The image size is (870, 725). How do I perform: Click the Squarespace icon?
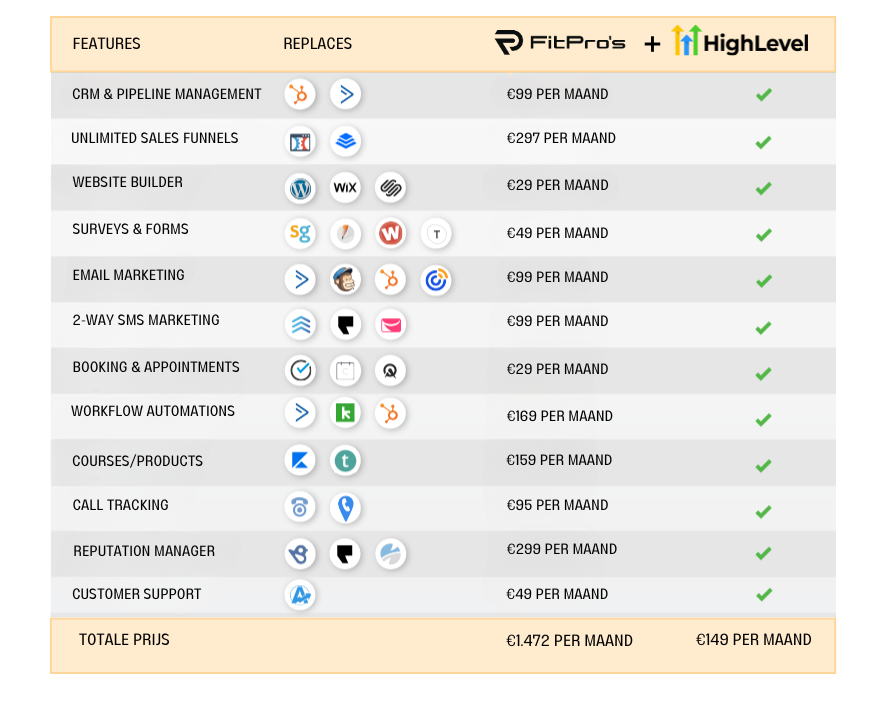click(x=390, y=187)
